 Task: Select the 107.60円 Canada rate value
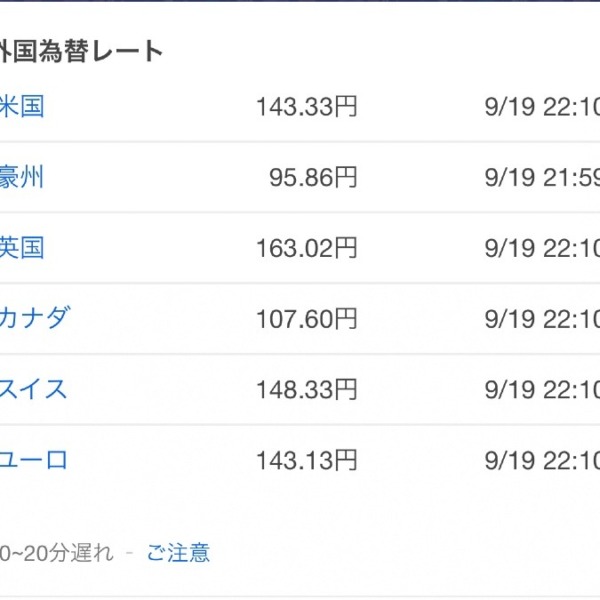tap(307, 318)
